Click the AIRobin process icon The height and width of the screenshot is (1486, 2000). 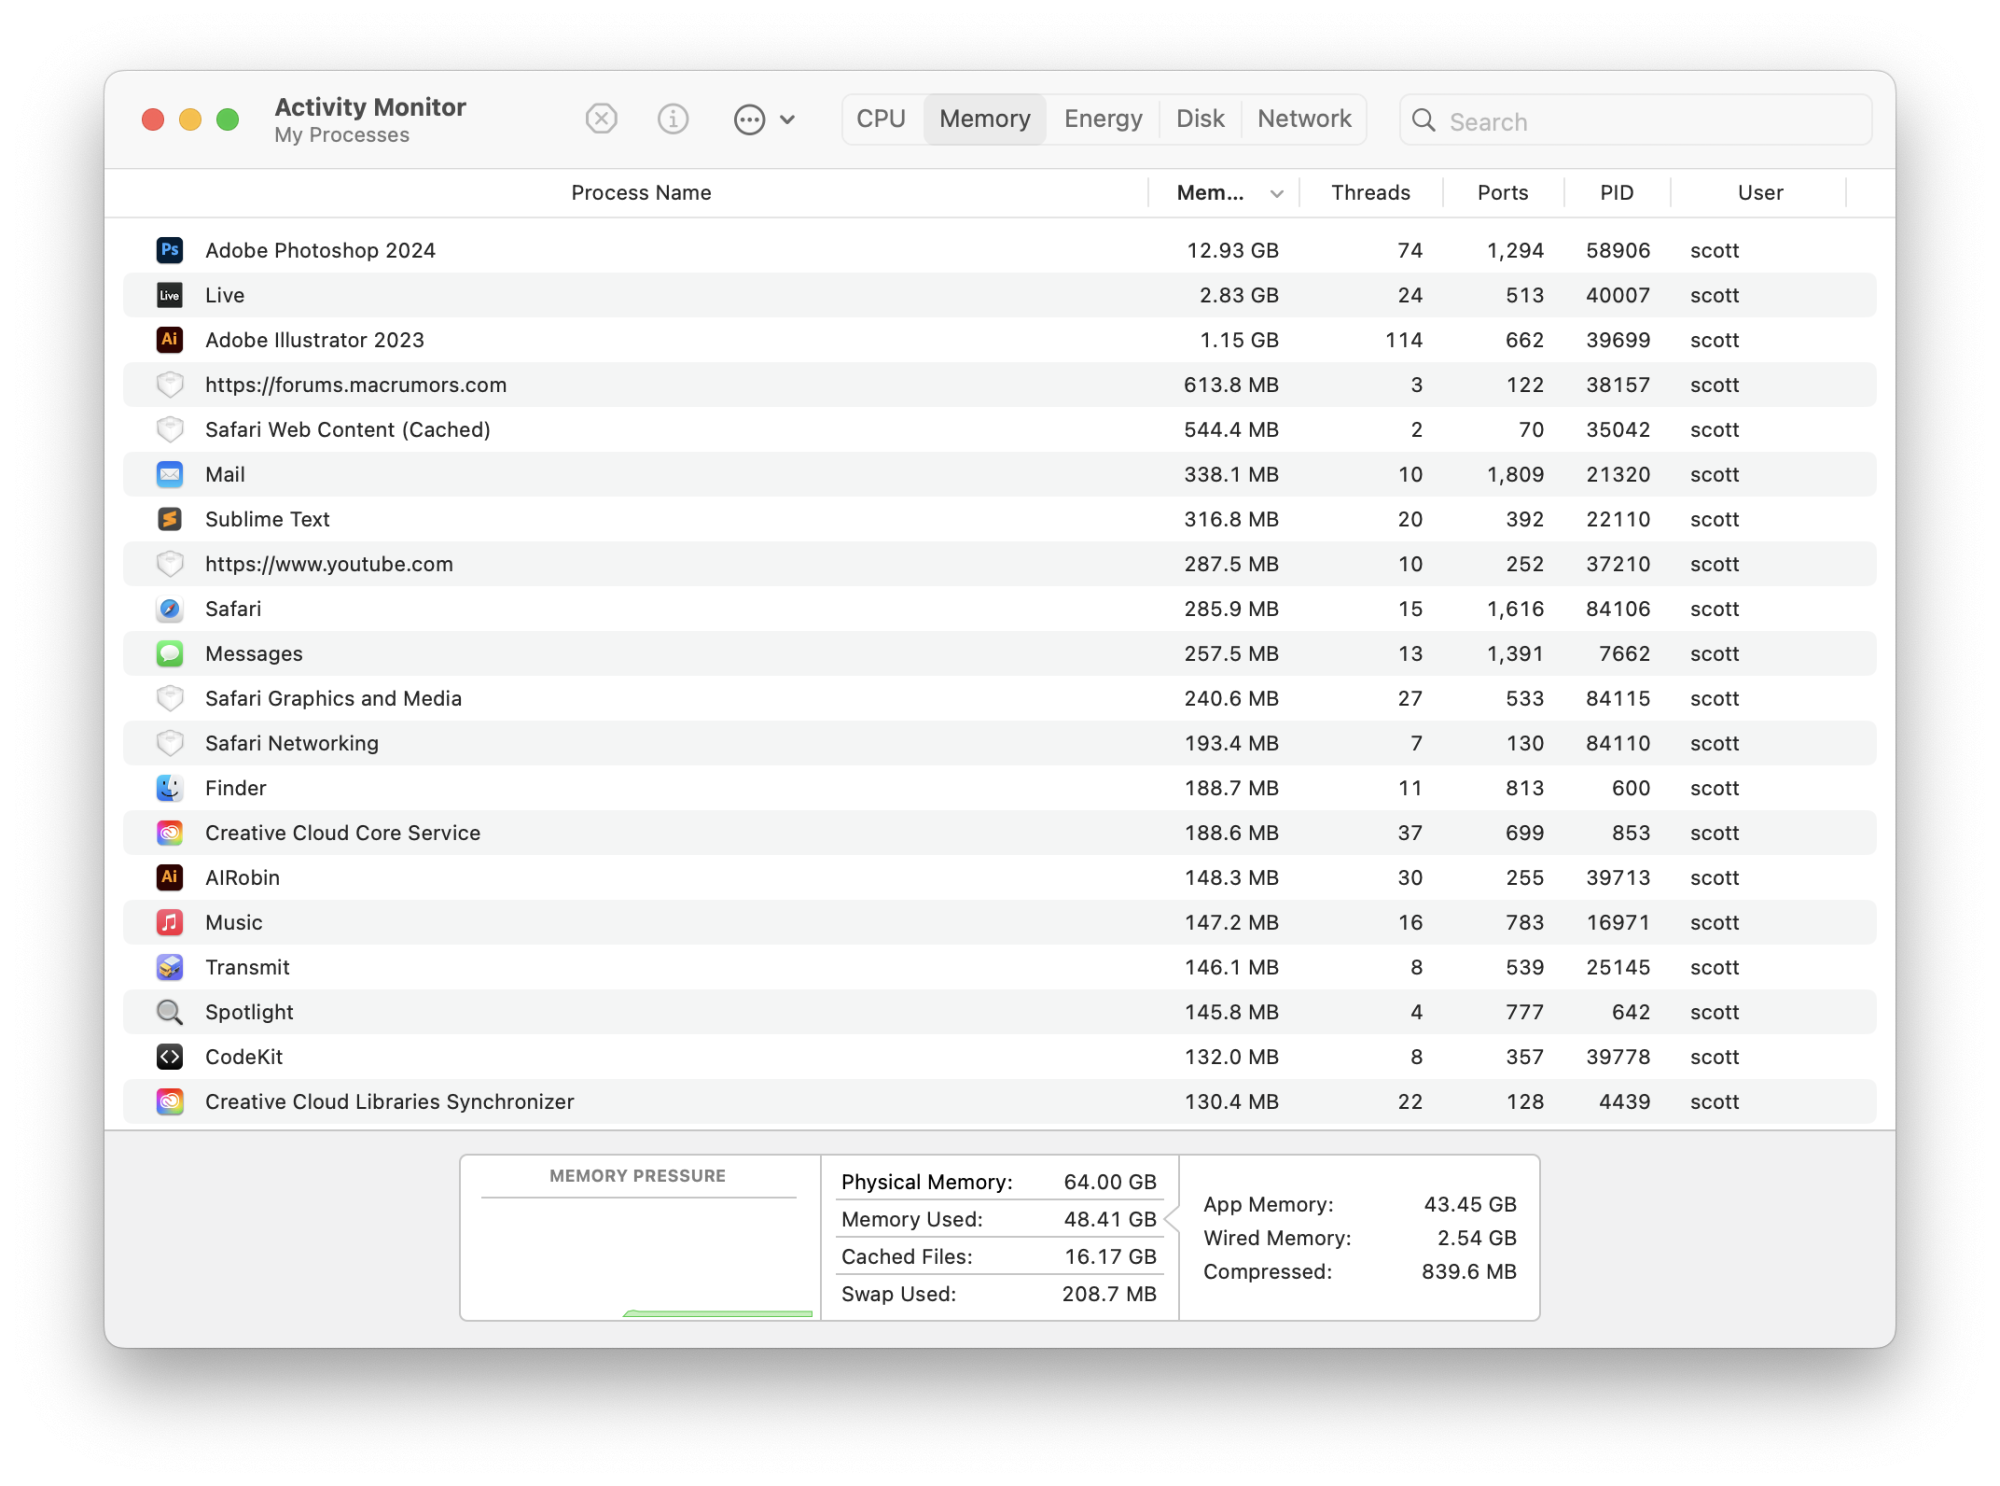coord(170,877)
